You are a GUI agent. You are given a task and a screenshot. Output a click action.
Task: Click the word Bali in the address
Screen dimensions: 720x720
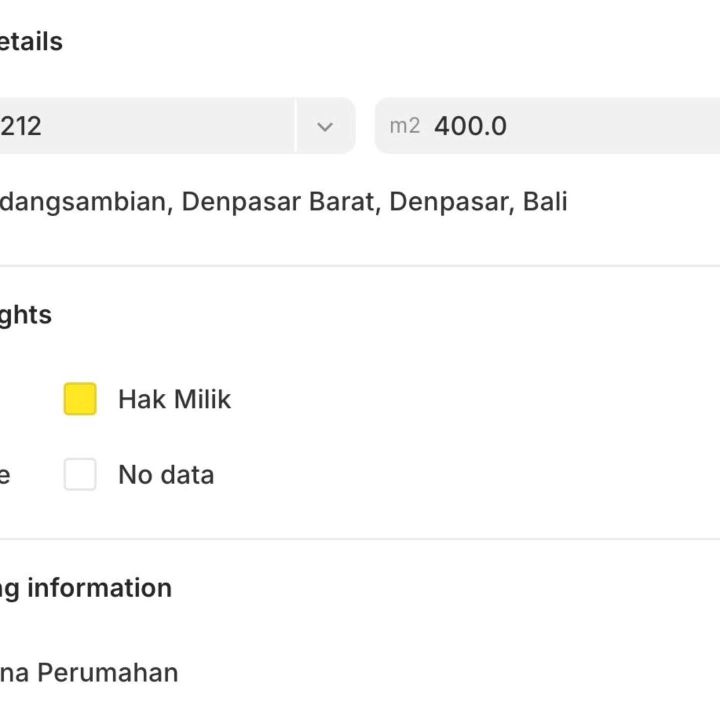(545, 202)
